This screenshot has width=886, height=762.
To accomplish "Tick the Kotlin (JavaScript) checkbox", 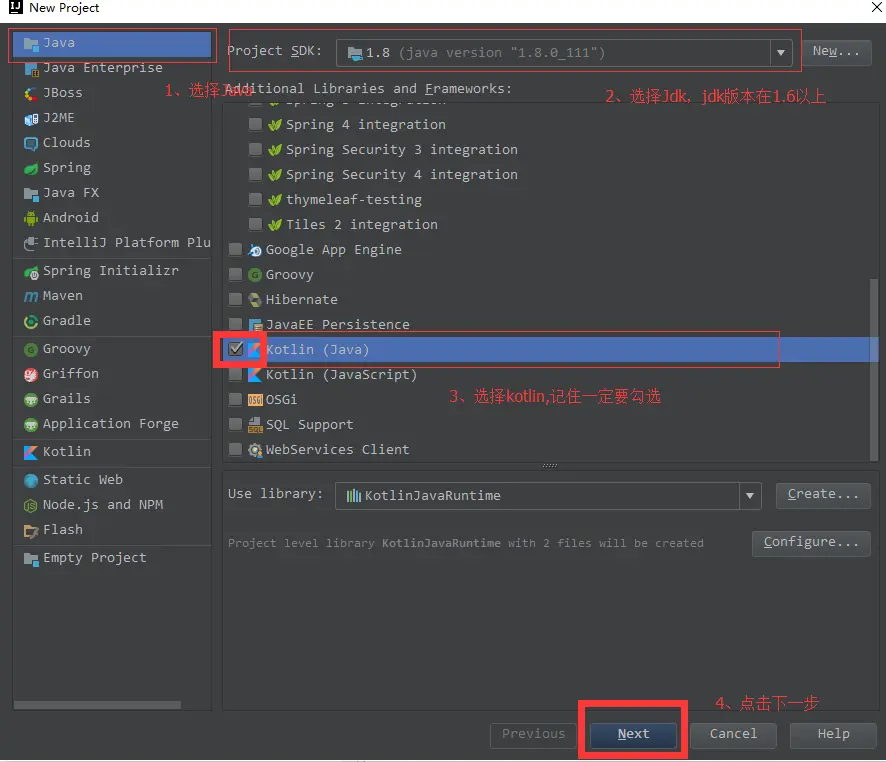I will pos(235,374).
